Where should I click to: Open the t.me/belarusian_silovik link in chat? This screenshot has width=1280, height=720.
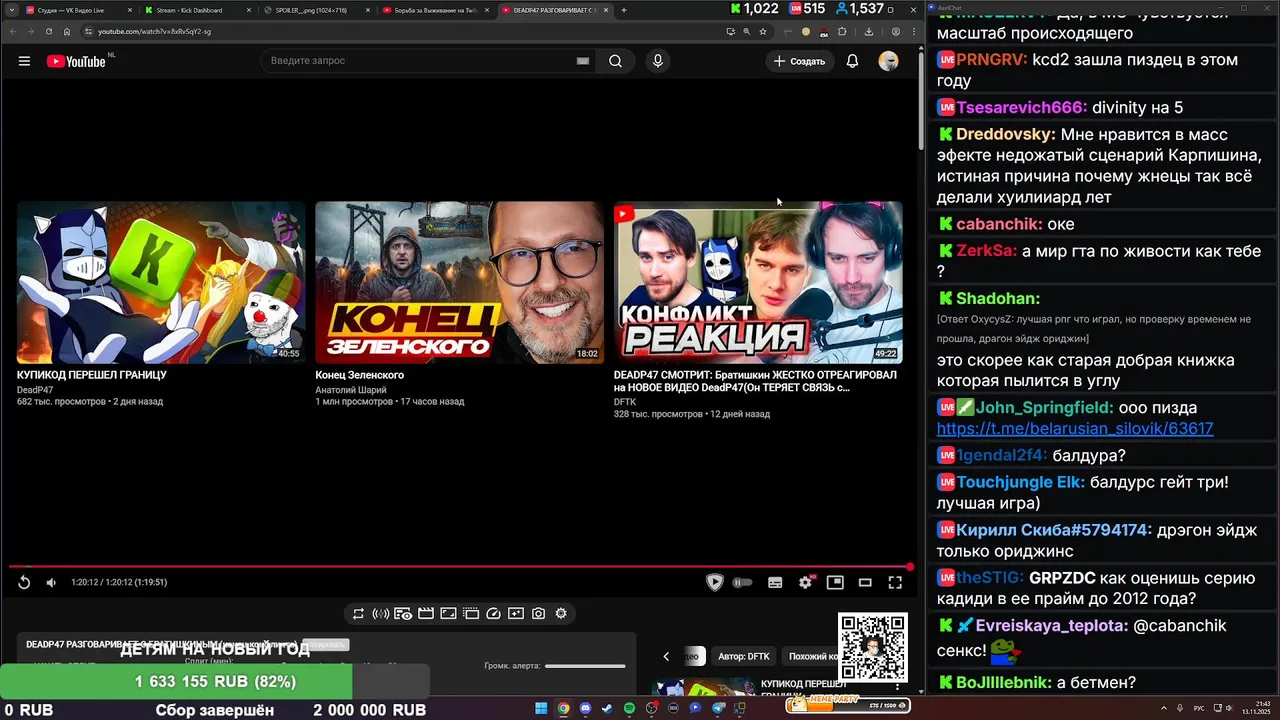tap(1075, 428)
